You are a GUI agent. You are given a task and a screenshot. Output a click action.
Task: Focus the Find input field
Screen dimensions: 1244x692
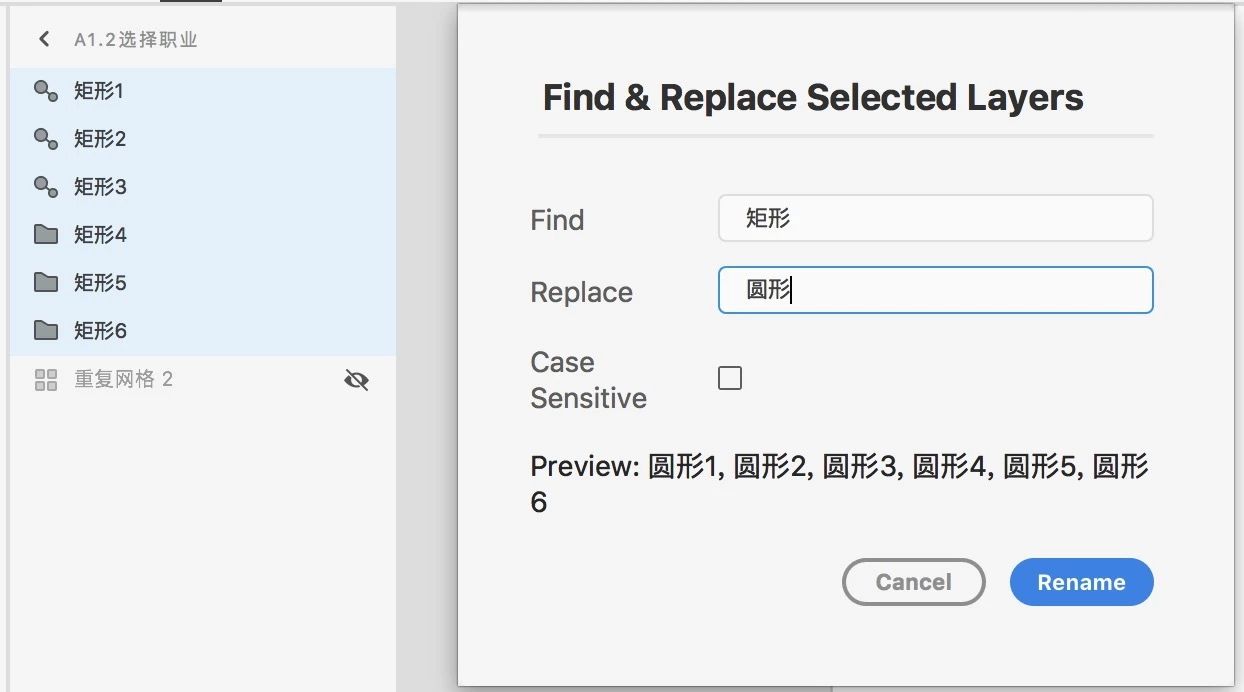pos(936,218)
